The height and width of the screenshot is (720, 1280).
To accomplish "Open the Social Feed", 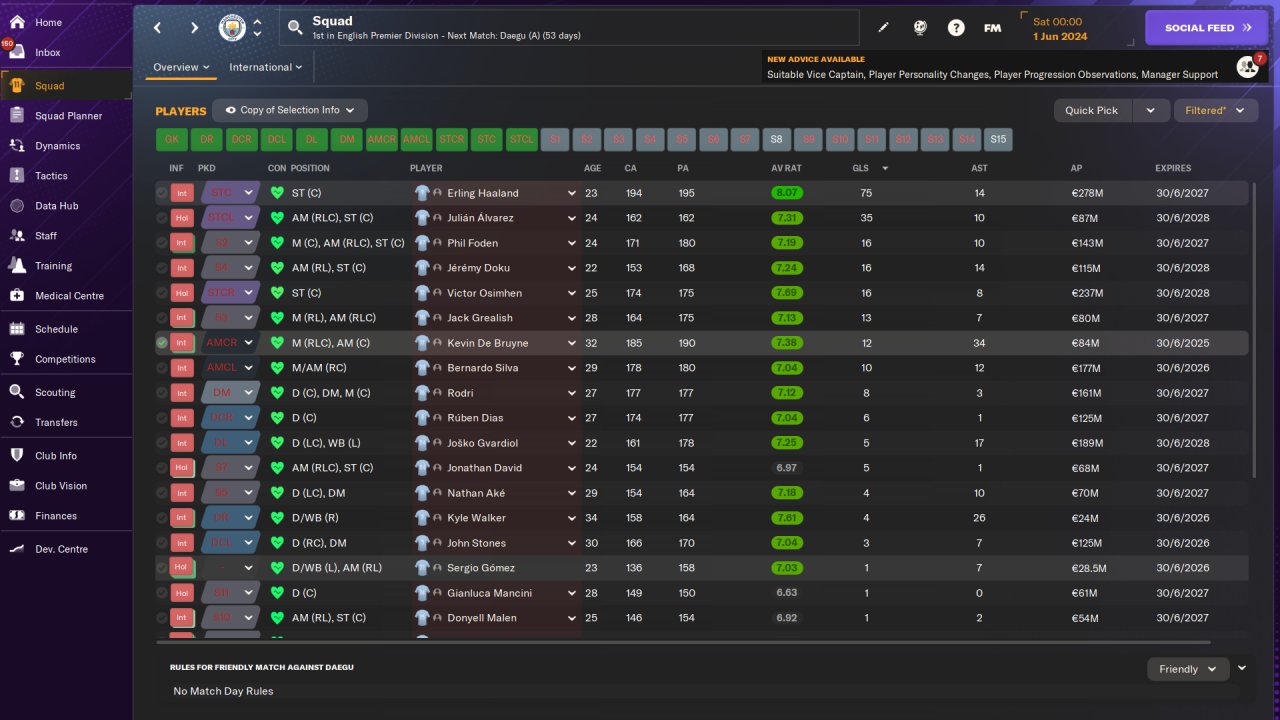I will click(1207, 28).
